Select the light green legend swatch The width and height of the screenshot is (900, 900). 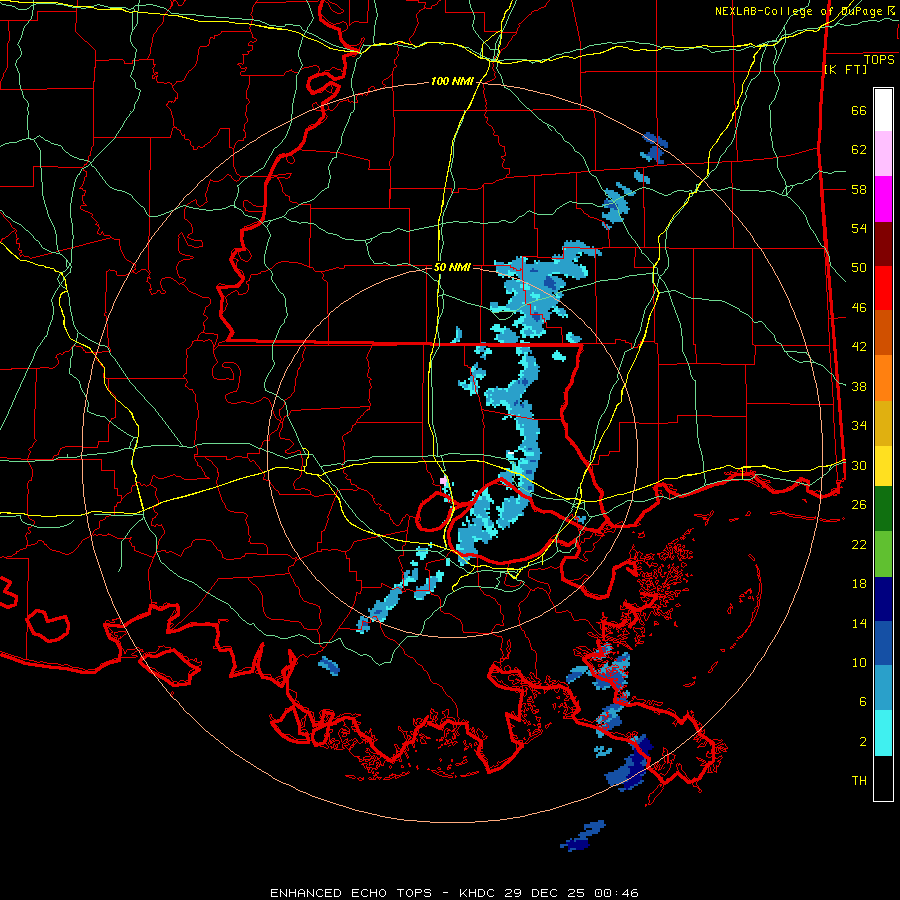pos(883,554)
